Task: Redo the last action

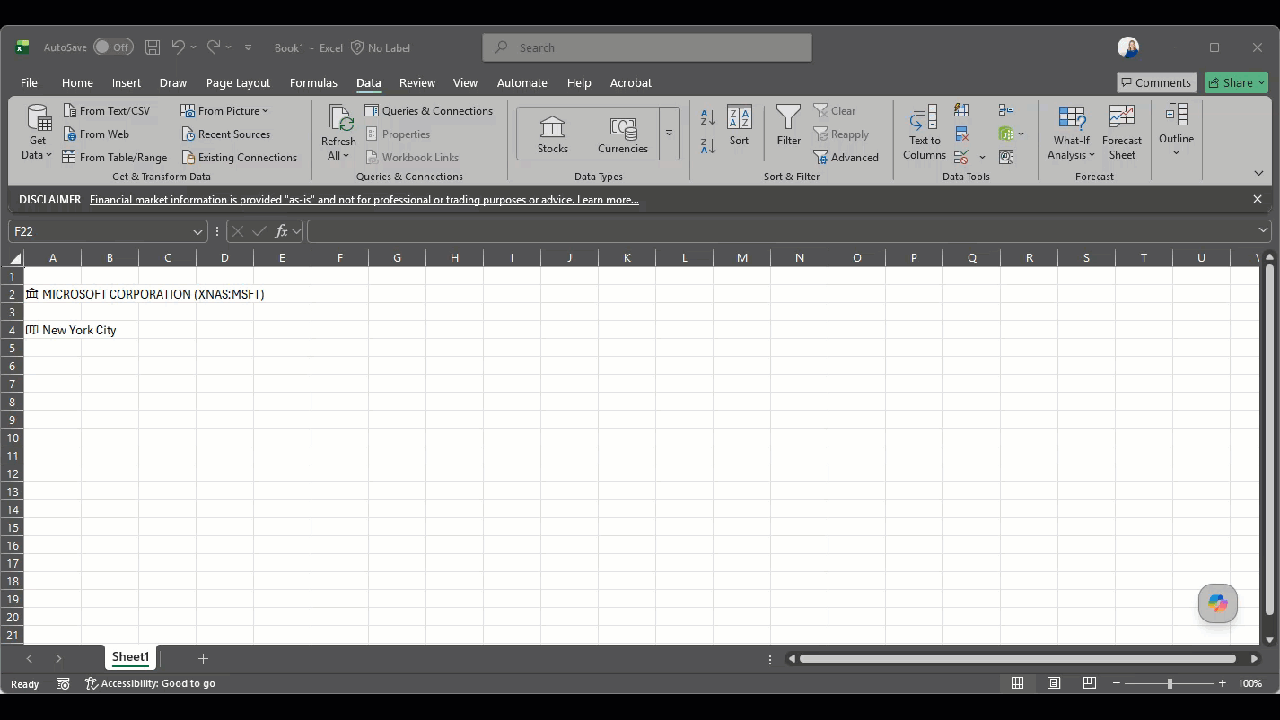Action: point(213,47)
